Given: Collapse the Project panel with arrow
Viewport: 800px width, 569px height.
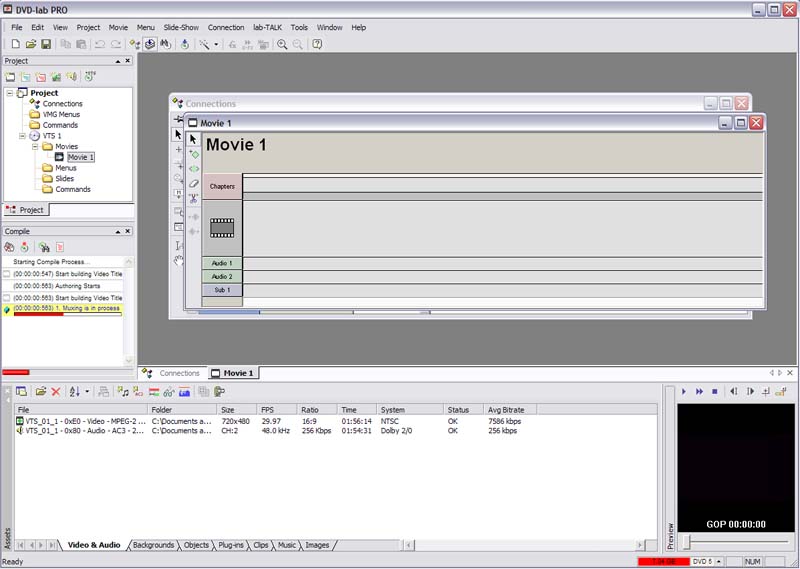Looking at the screenshot, I should tap(118, 61).
